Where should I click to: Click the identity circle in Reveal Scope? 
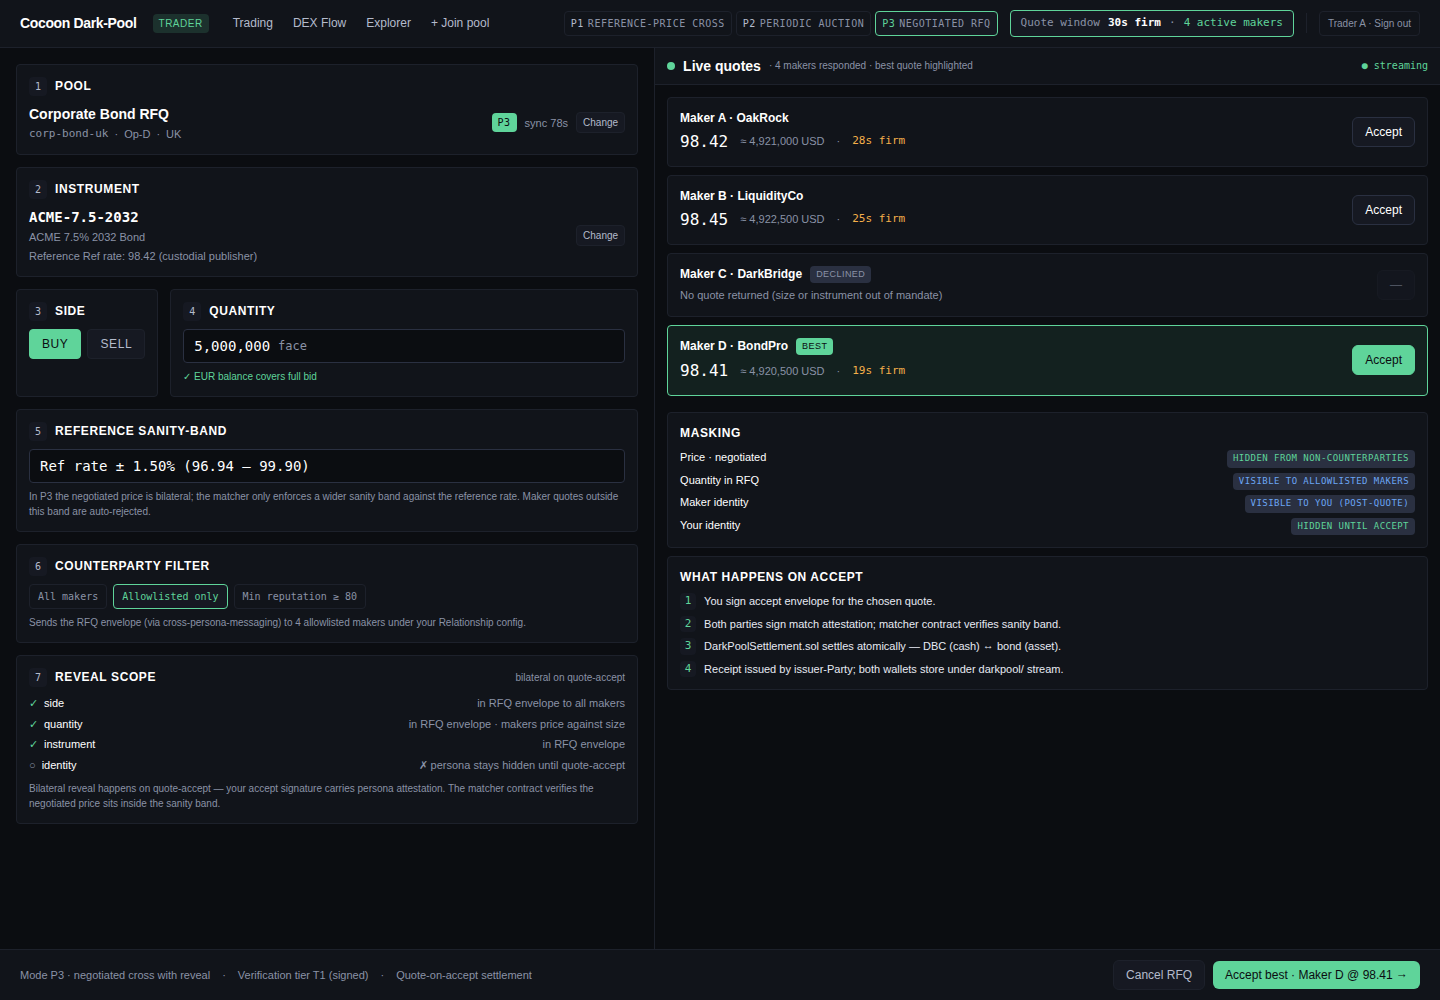(x=33, y=765)
